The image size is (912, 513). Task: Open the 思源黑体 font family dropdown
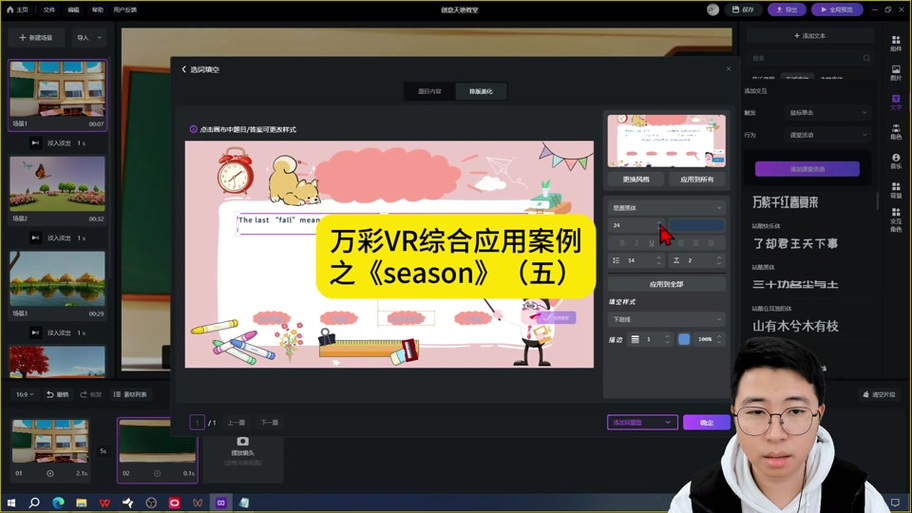tap(667, 208)
